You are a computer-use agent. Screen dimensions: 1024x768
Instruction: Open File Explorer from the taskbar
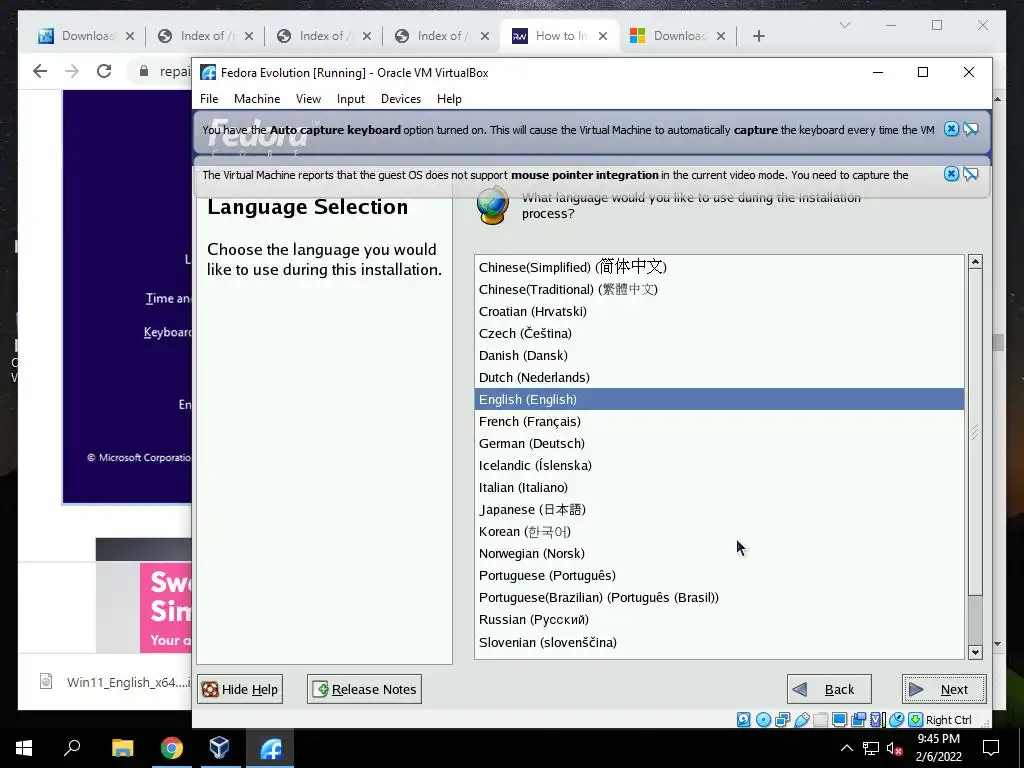[122, 748]
